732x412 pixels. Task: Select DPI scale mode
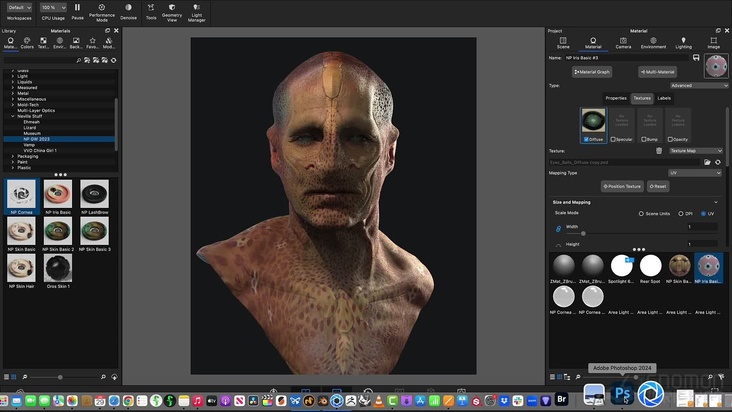pos(681,214)
